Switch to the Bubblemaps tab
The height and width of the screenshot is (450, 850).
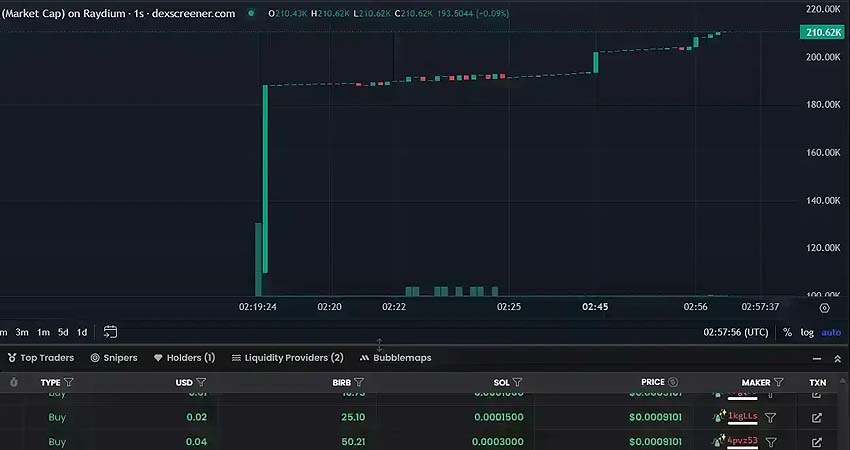click(395, 357)
